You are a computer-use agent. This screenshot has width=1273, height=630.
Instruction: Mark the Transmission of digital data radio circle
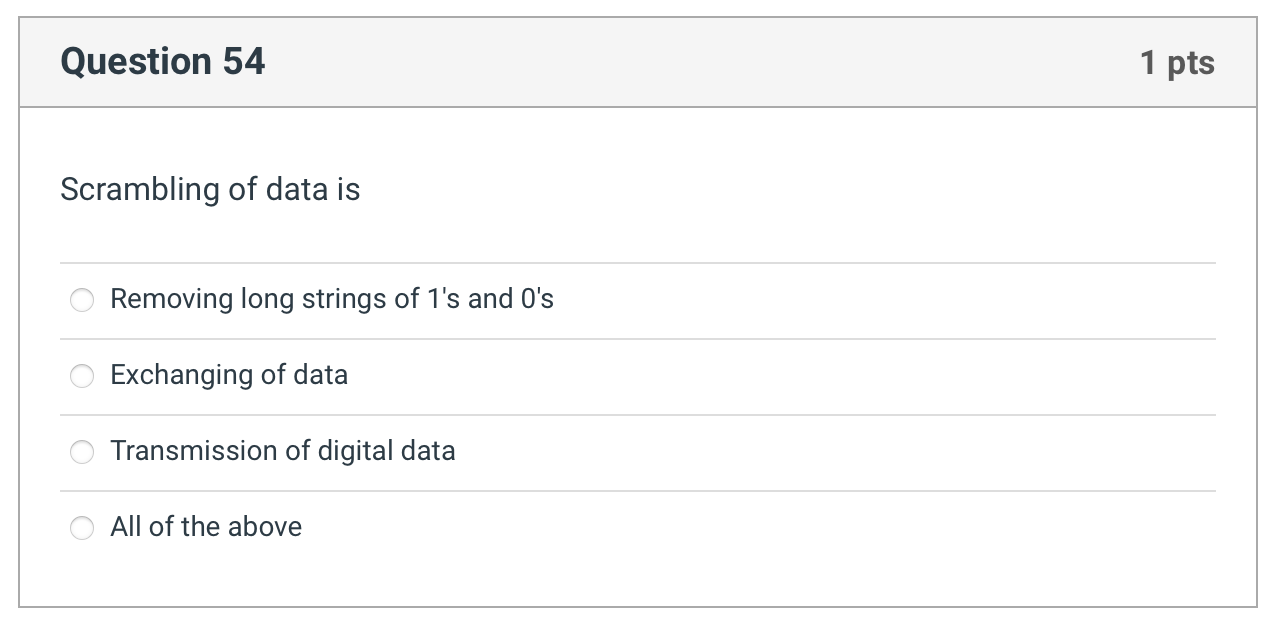click(x=82, y=452)
